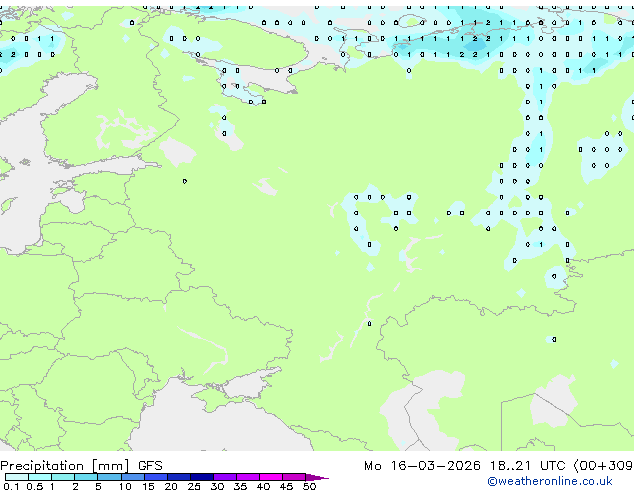Pick the 30–35 mm purple legend swatch

225,477
